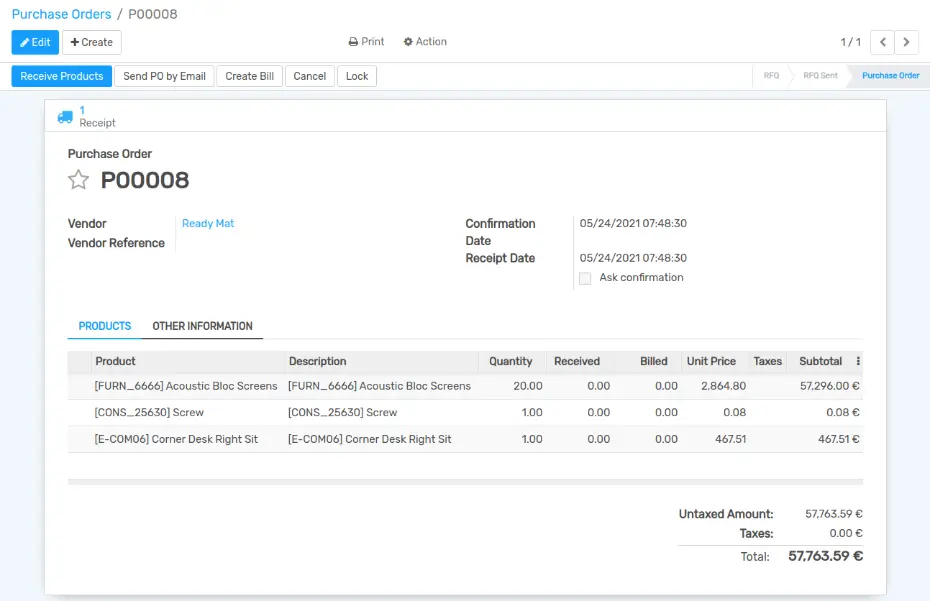
Task: Tick the Ask confirmation checkbox
Action: coord(585,278)
